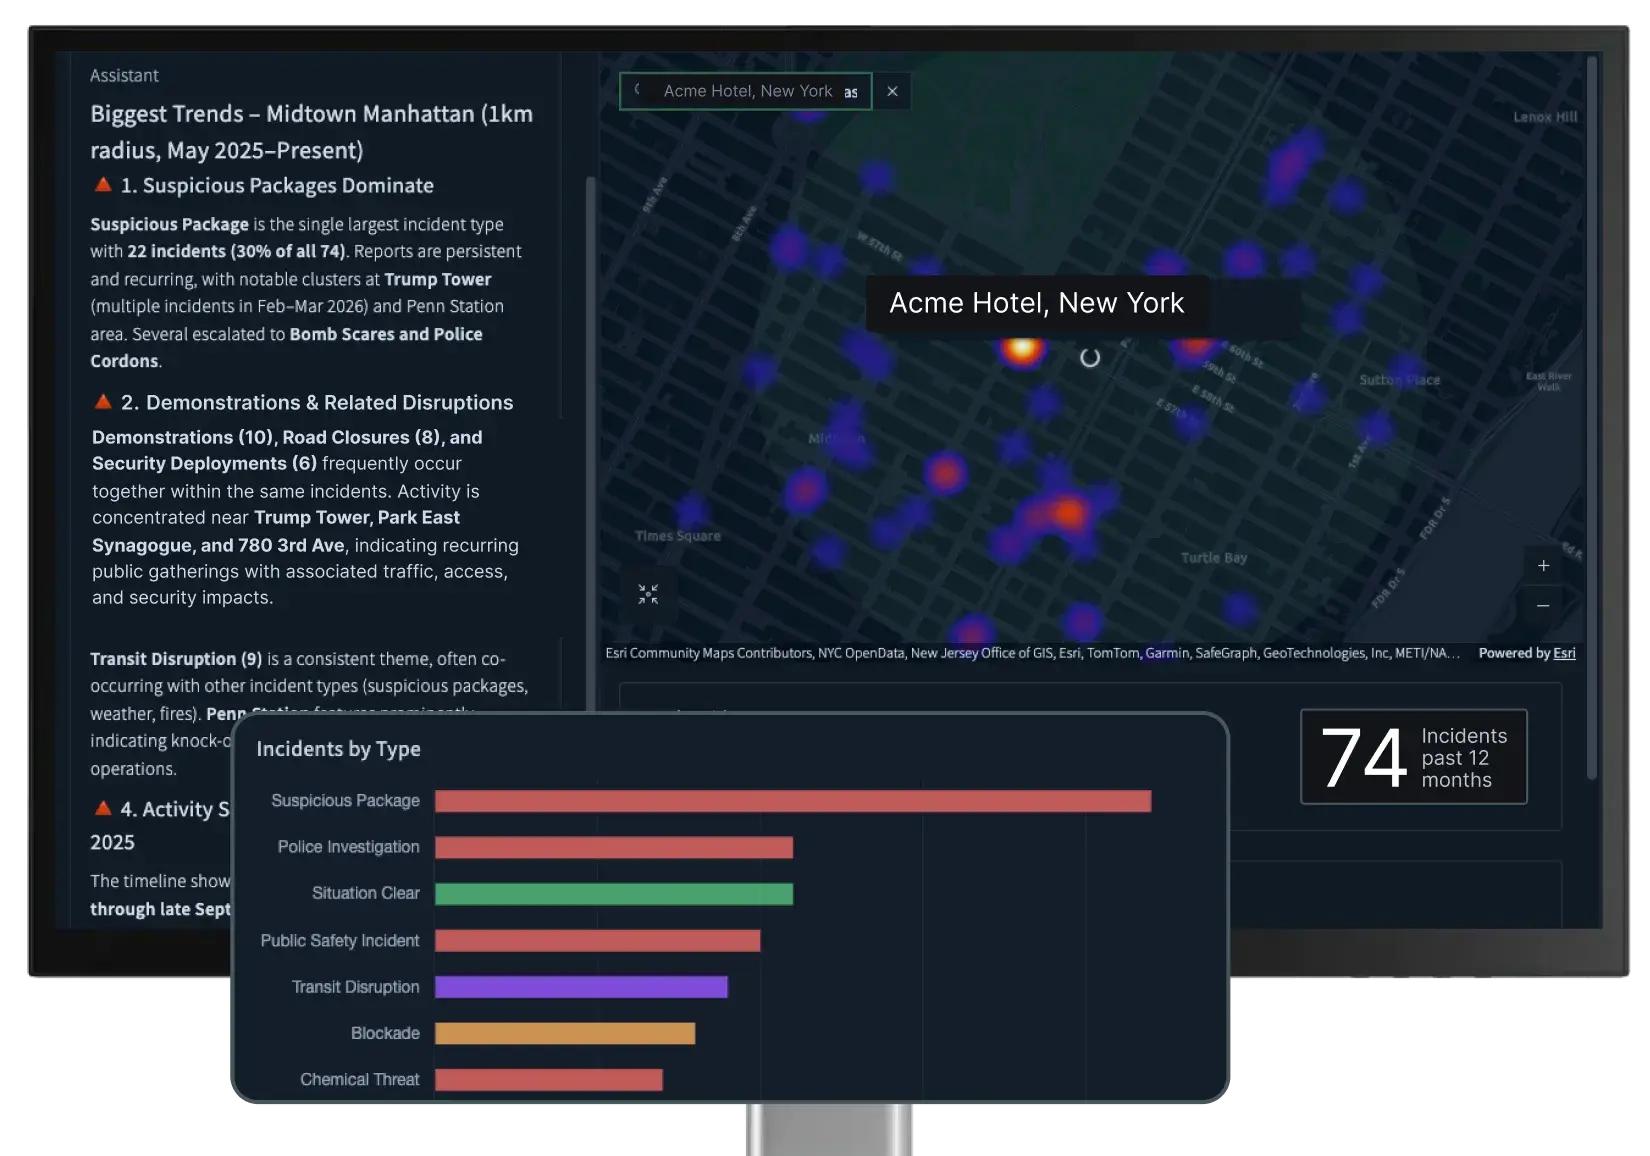
Task: Click the bold Bomb Scares and Police text
Action: [386, 334]
